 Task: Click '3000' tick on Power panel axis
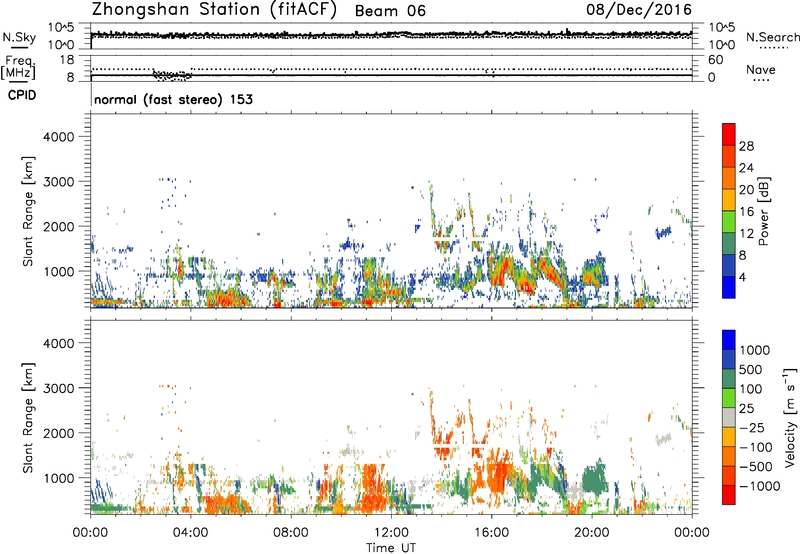tap(59, 182)
